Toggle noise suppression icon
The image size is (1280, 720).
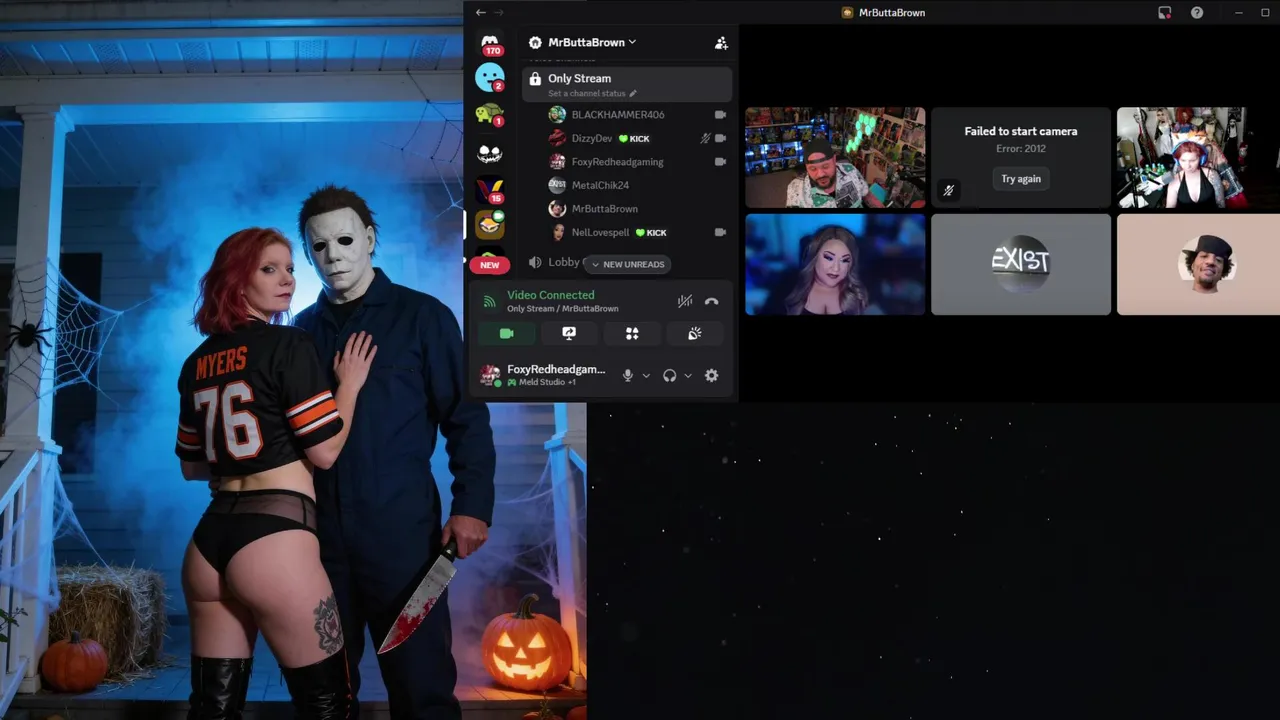[x=685, y=301]
